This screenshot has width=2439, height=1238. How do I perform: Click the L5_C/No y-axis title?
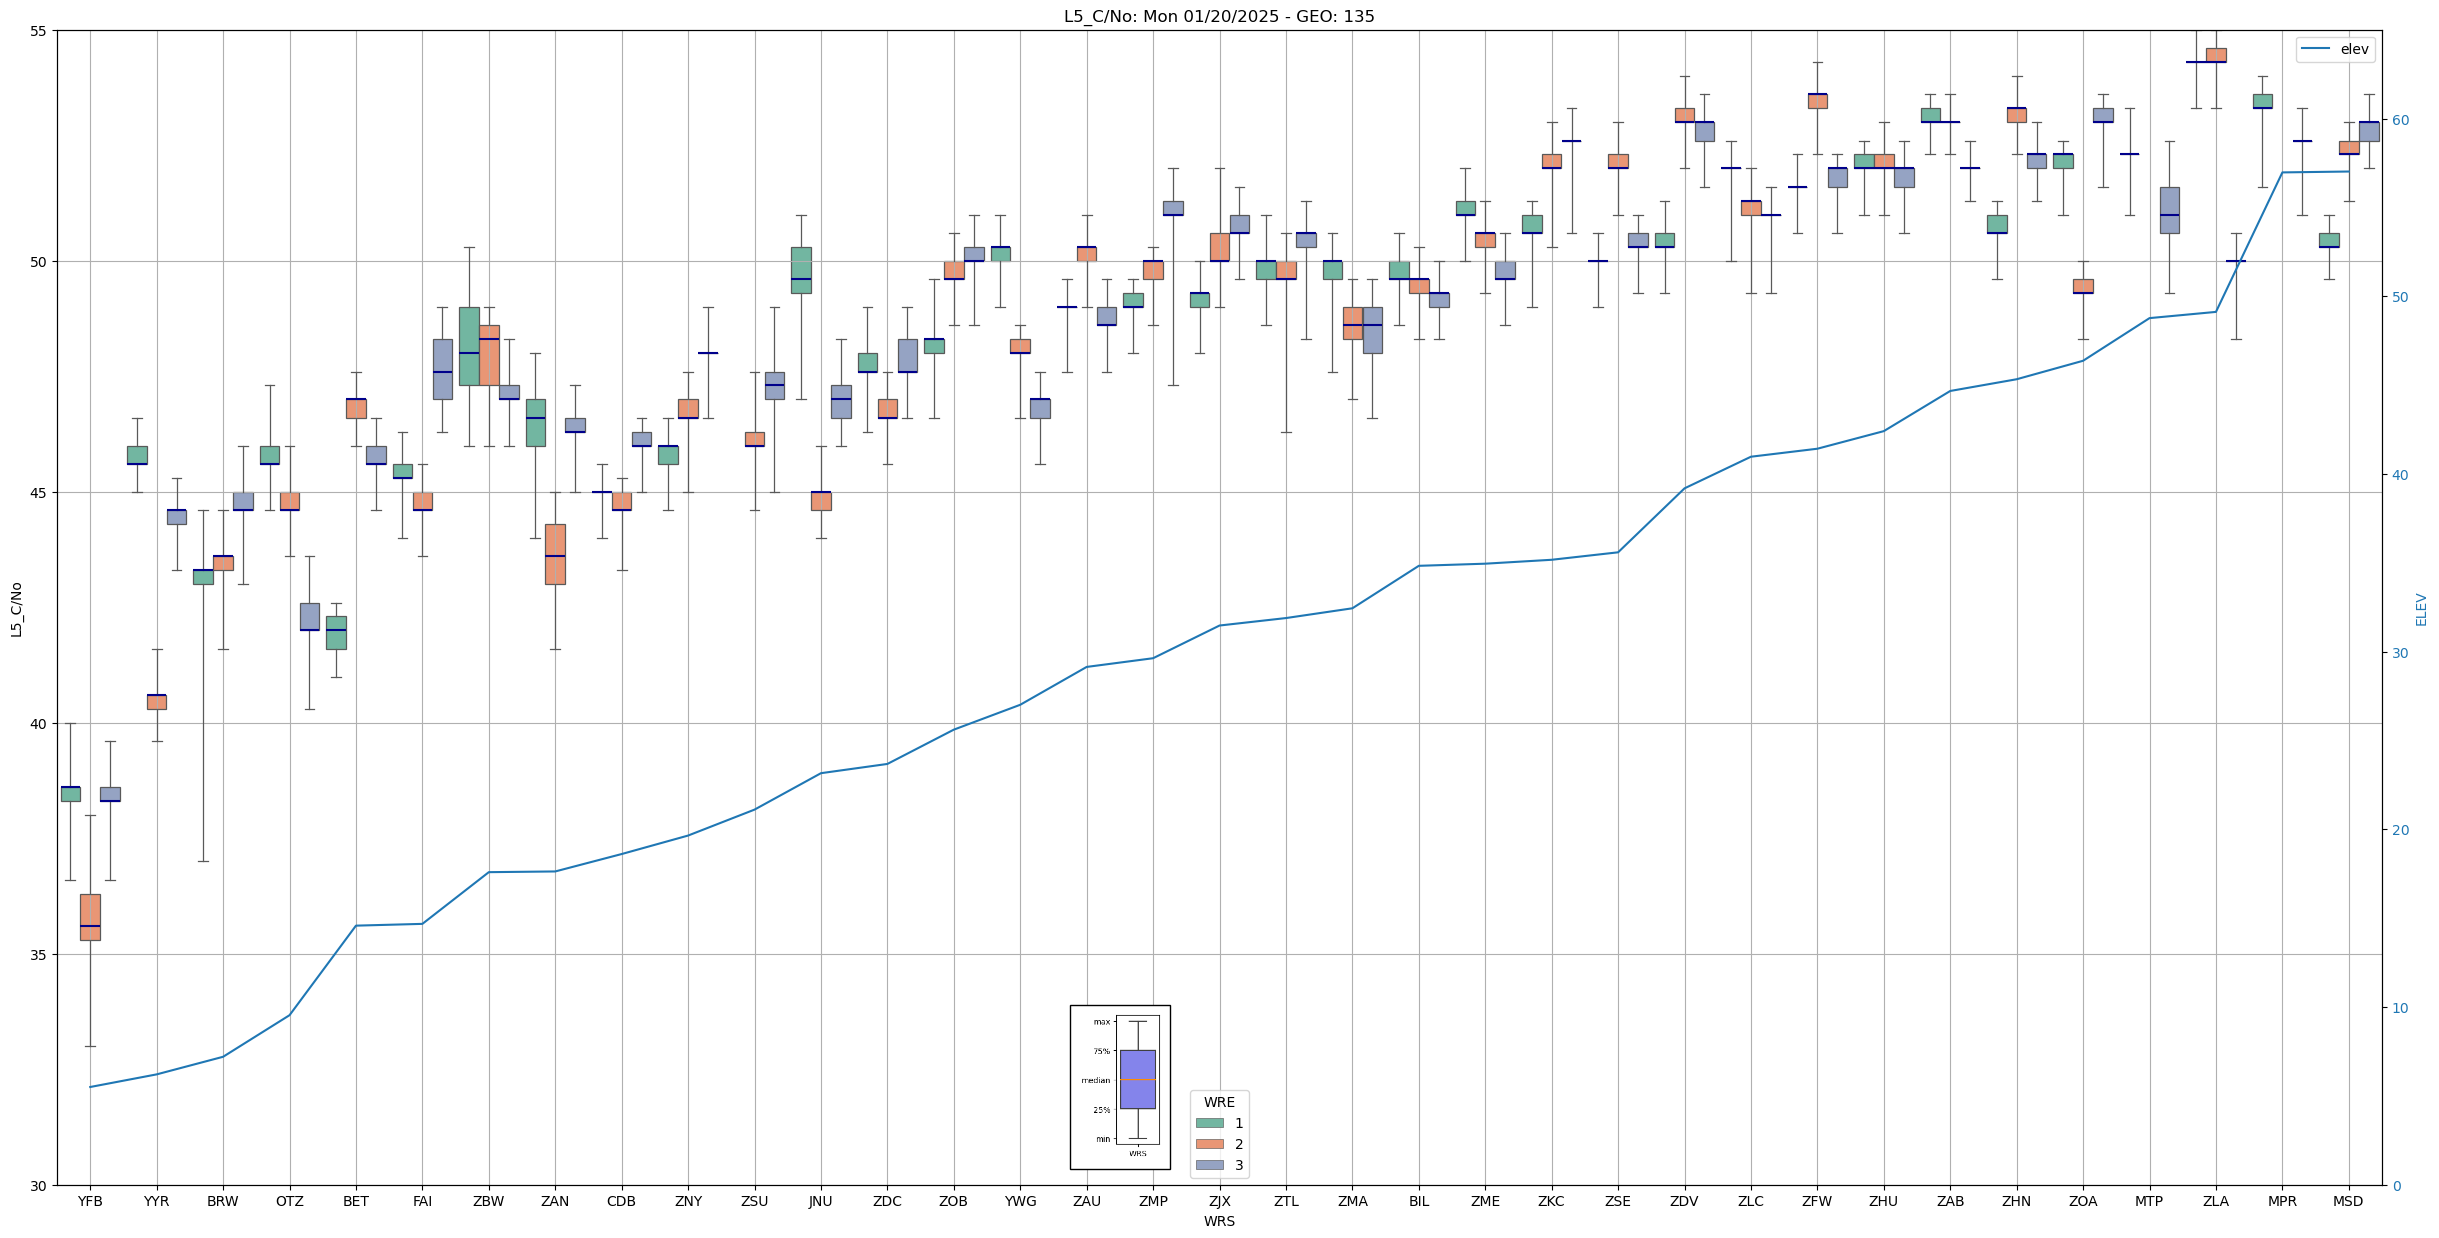16,609
